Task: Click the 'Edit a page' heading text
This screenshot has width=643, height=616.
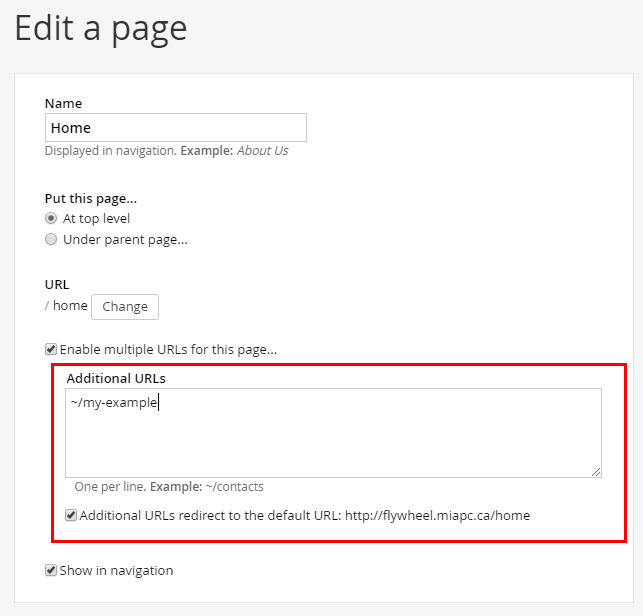Action: (x=101, y=29)
